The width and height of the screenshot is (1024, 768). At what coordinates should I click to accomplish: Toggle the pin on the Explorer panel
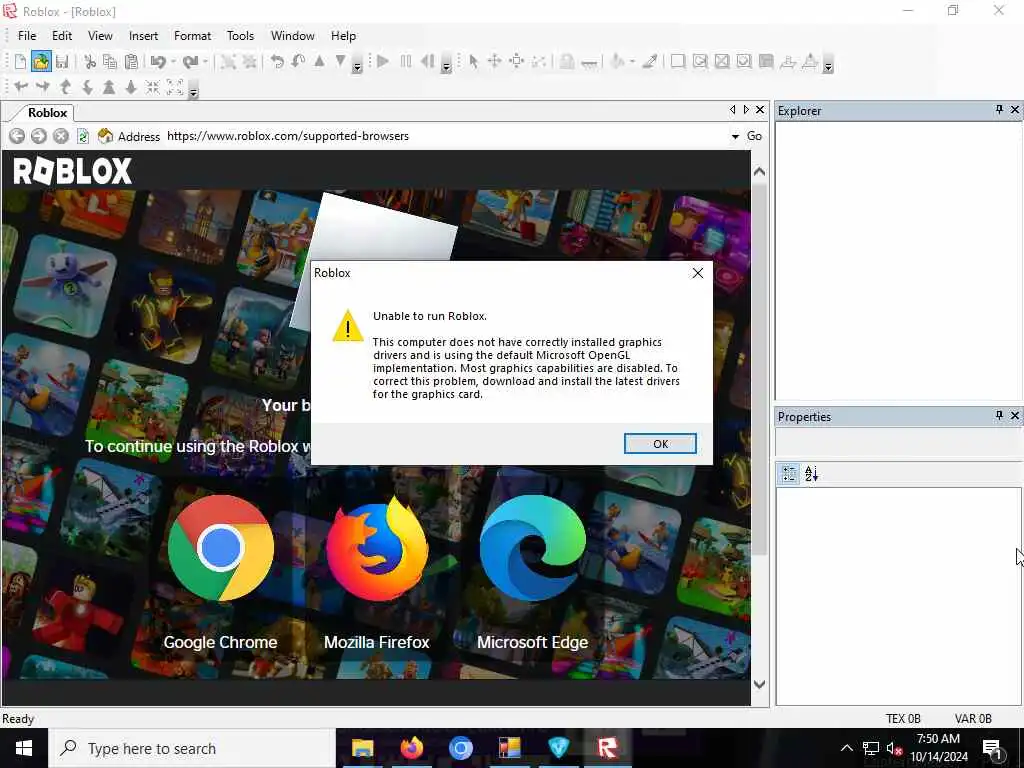[x=999, y=110]
